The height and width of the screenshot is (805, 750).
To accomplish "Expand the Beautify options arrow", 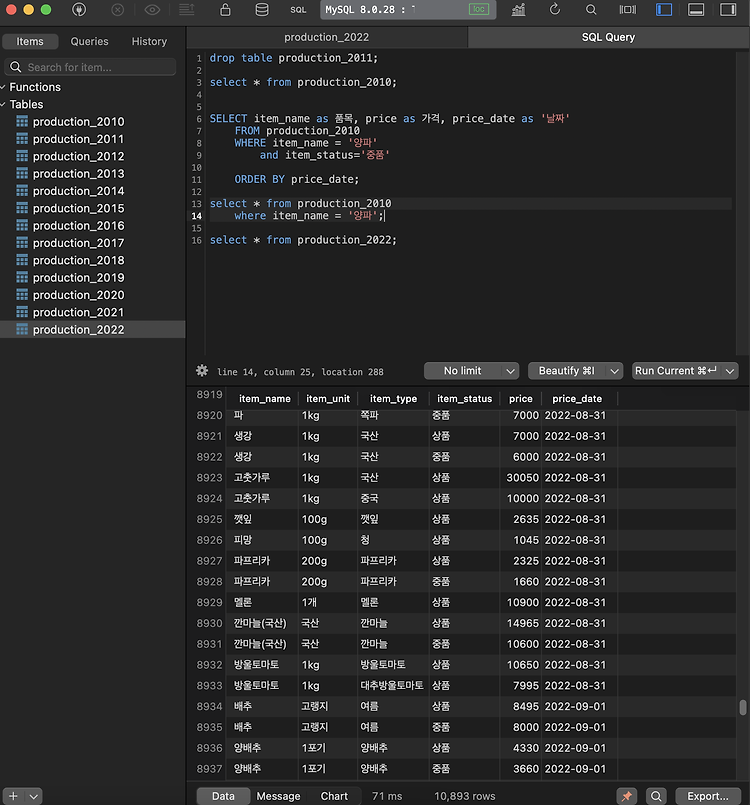I will [x=614, y=371].
